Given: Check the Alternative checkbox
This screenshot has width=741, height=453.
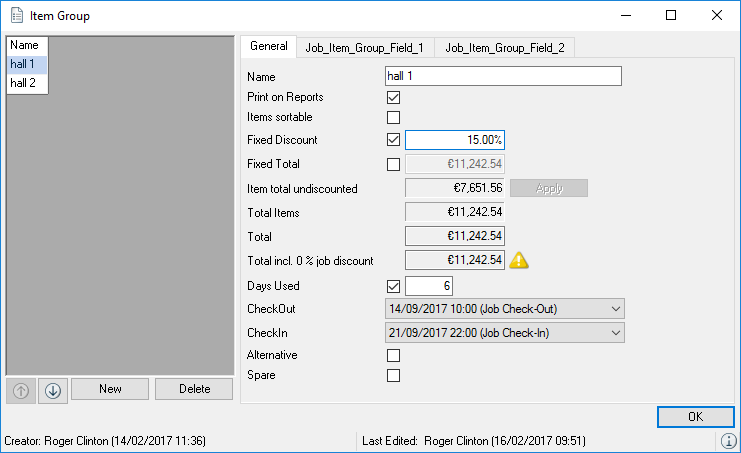Looking at the screenshot, I should click(x=393, y=355).
